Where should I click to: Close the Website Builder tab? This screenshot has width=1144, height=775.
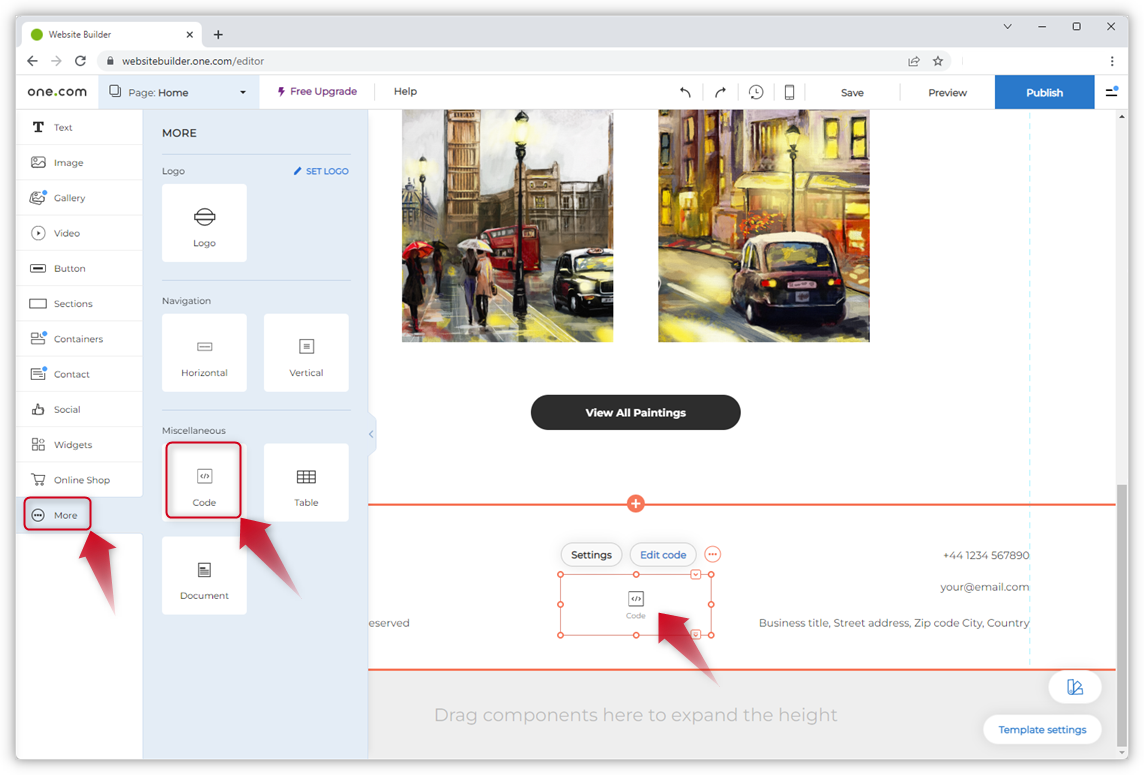tap(190, 34)
